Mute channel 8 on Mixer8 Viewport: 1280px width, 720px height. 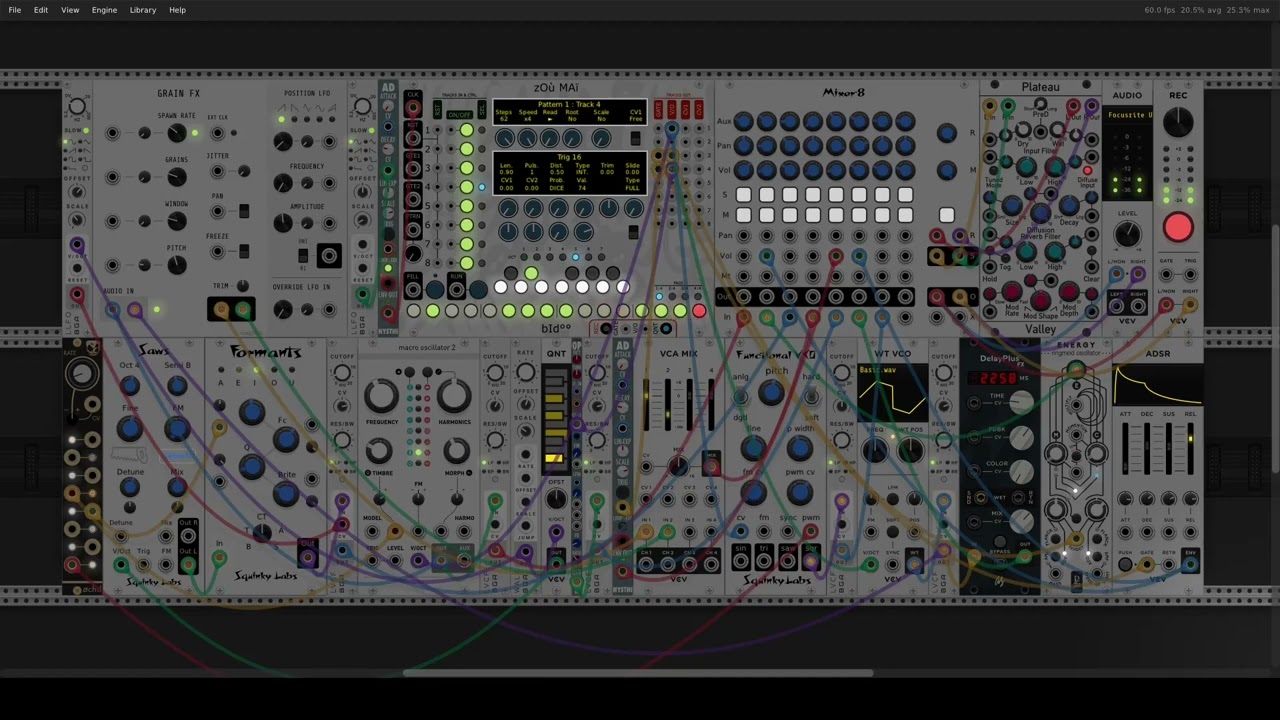click(x=906, y=215)
